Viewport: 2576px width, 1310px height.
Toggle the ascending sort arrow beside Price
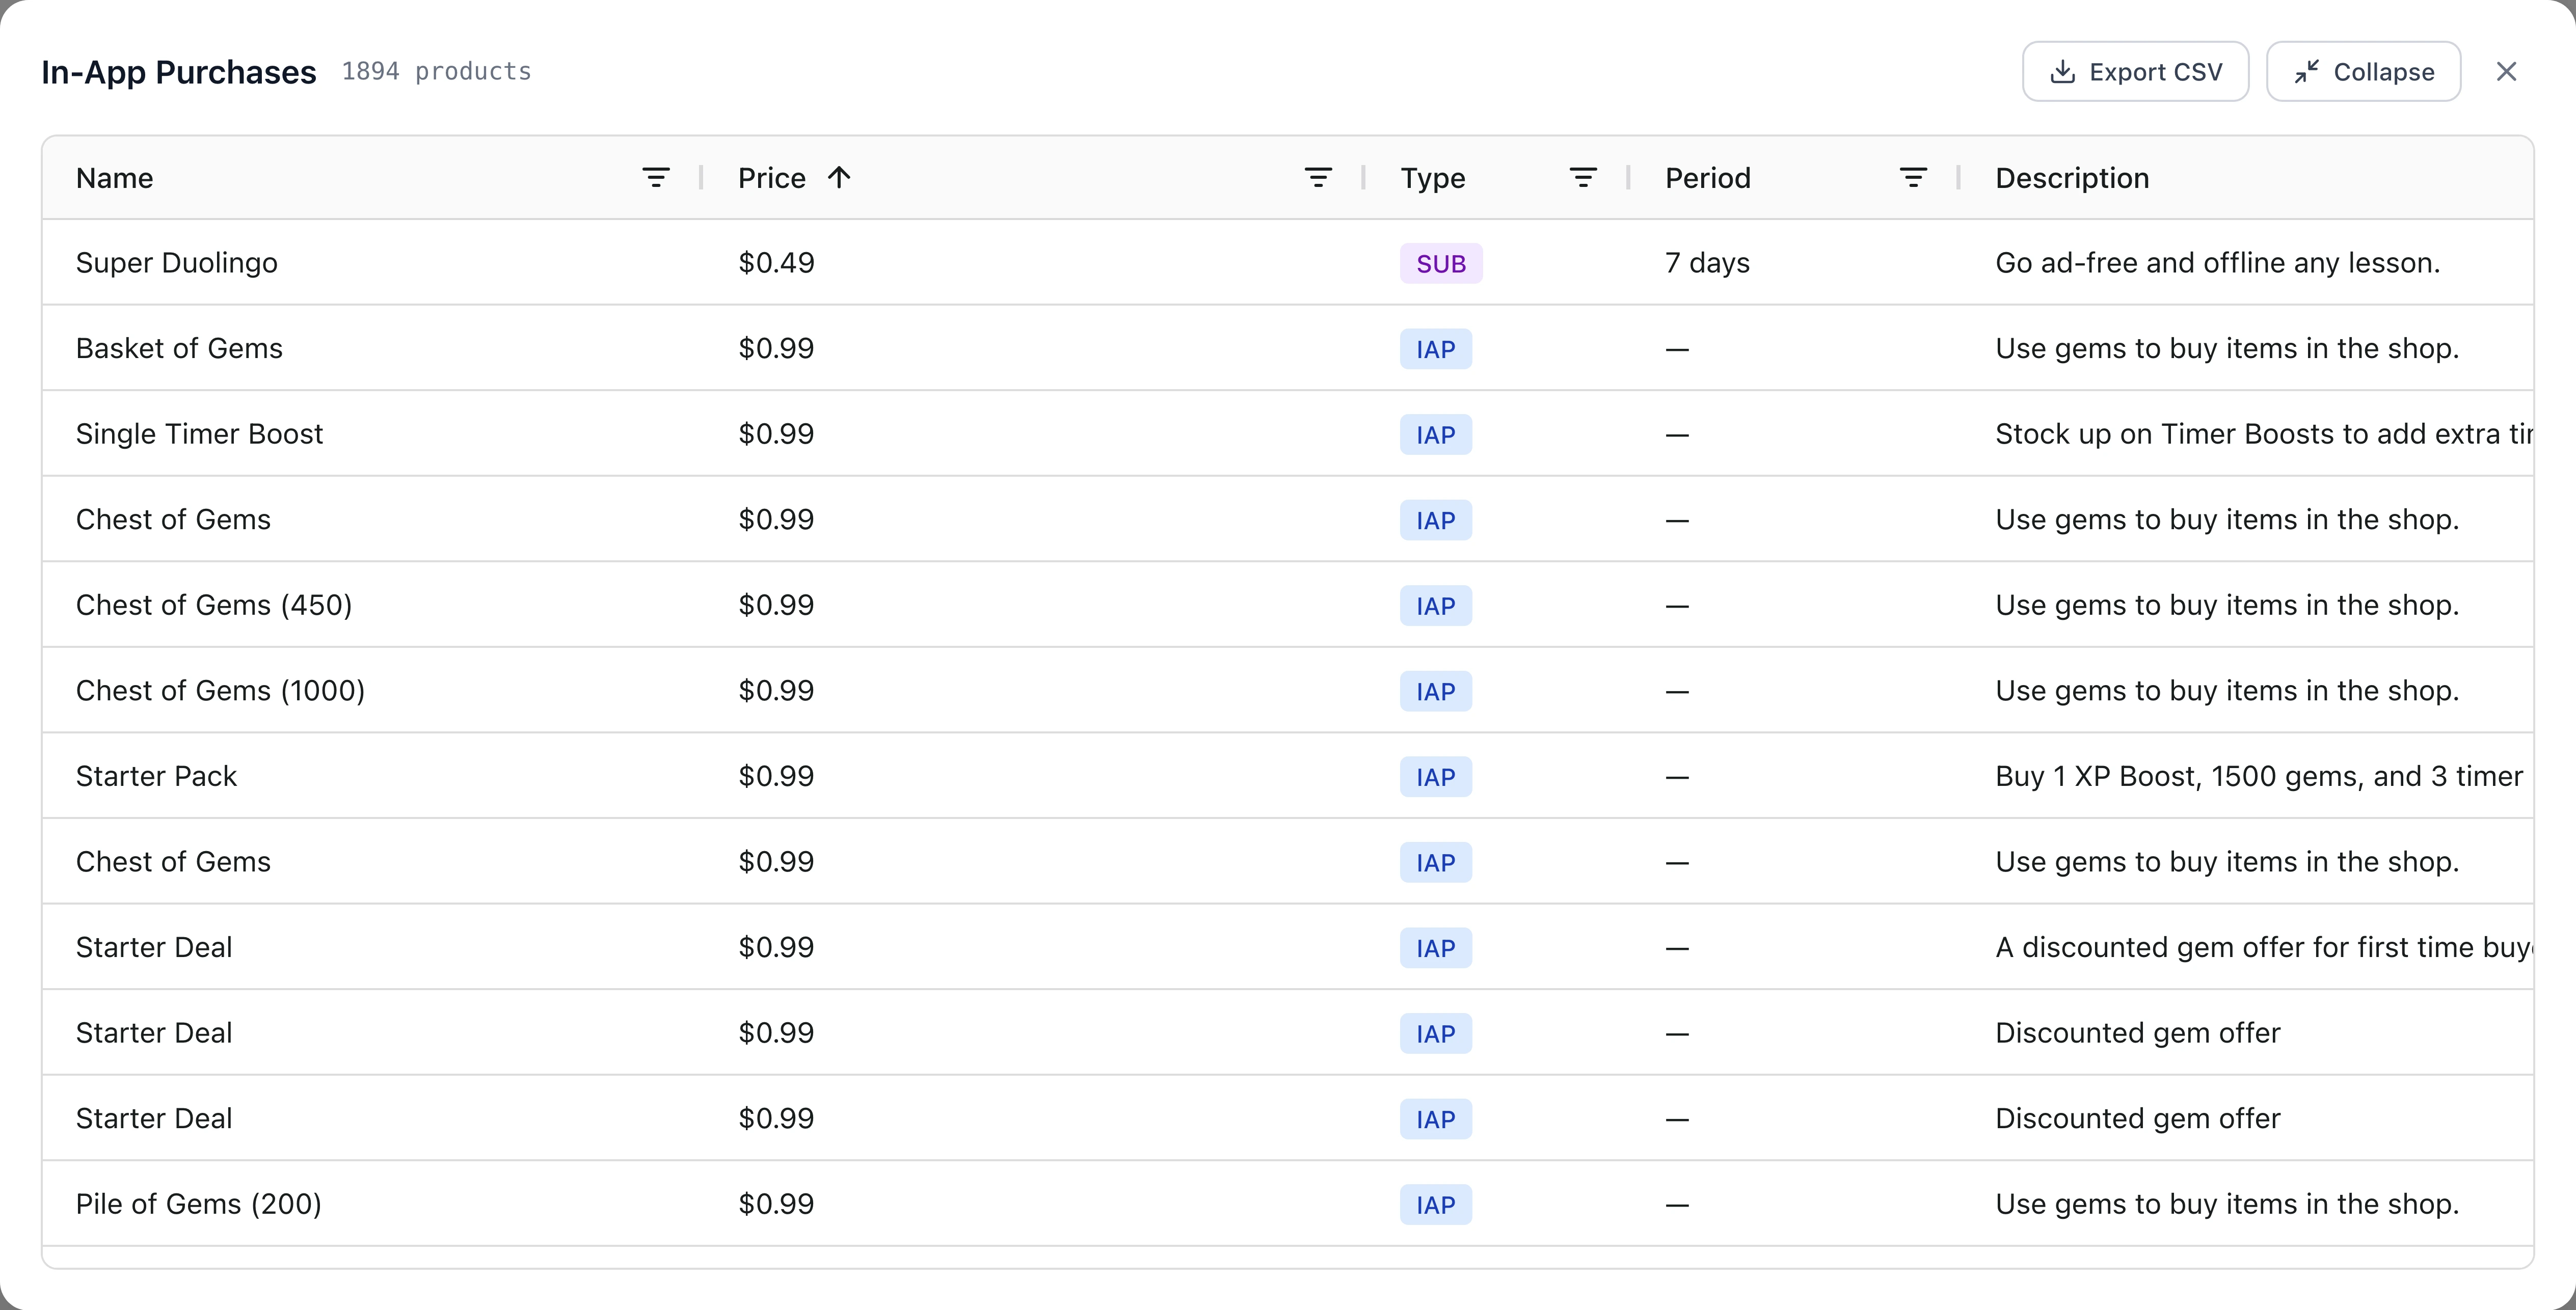[839, 178]
